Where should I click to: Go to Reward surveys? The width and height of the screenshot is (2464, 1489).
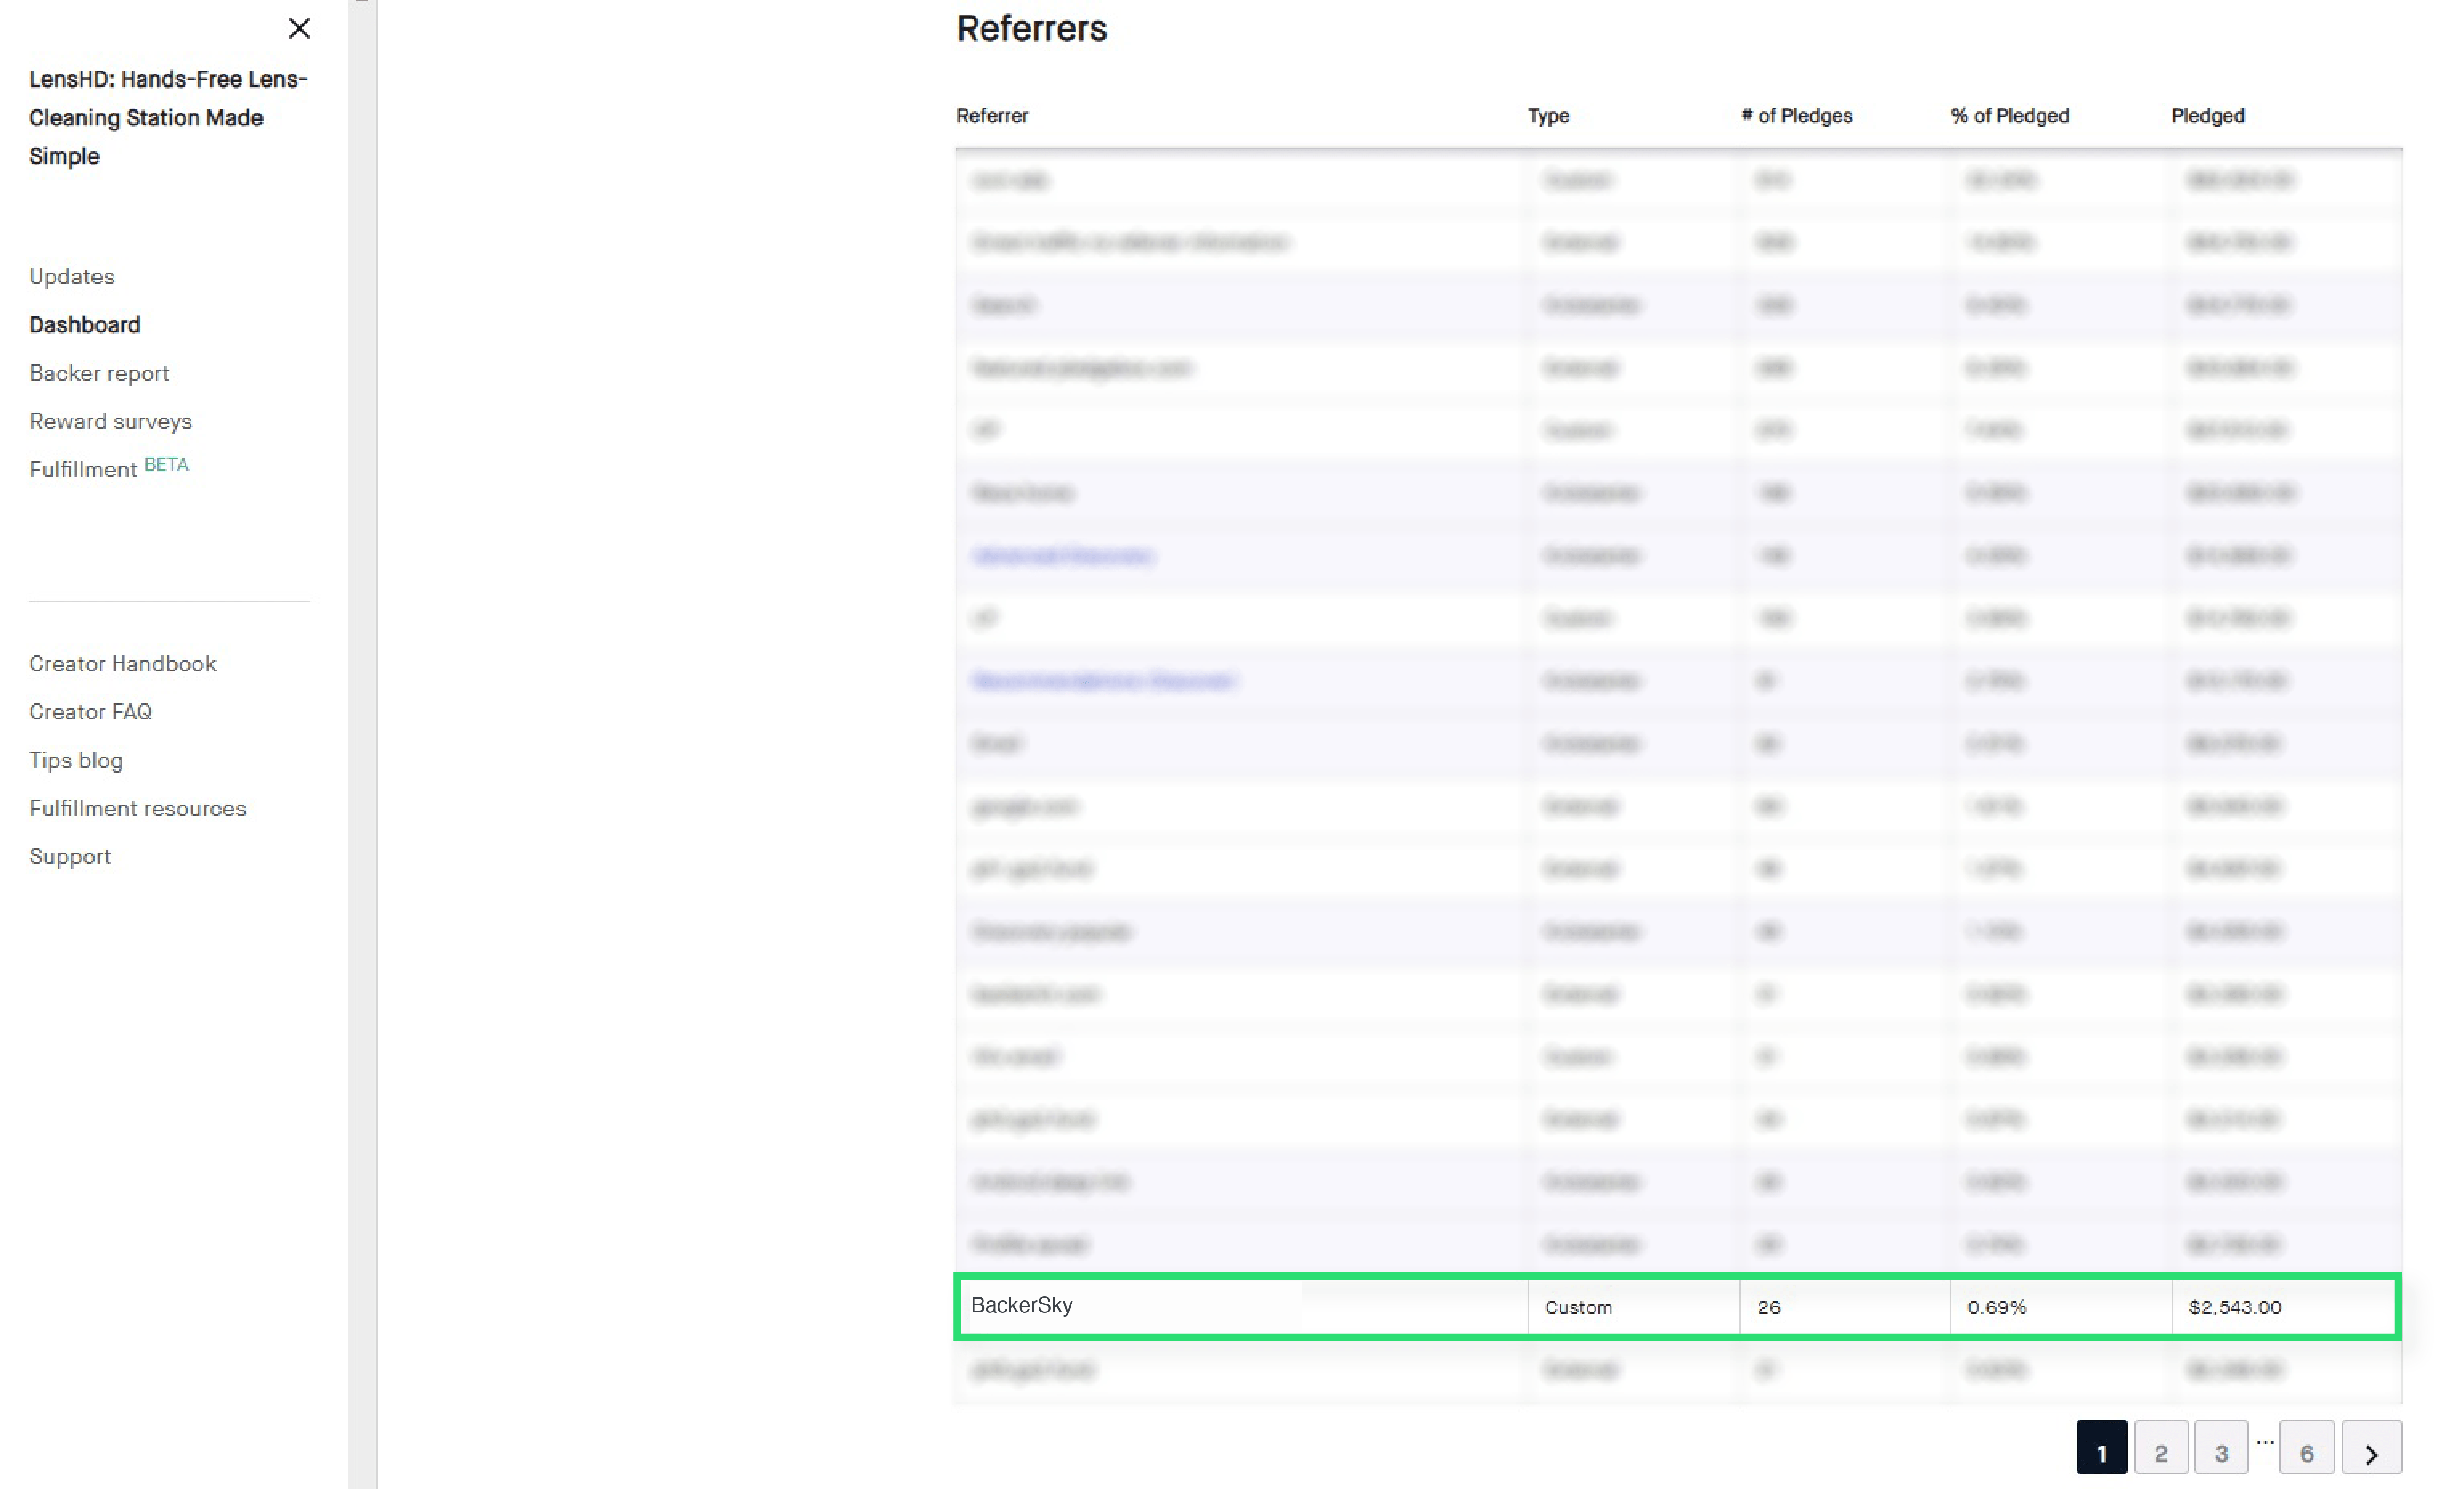pos(110,421)
